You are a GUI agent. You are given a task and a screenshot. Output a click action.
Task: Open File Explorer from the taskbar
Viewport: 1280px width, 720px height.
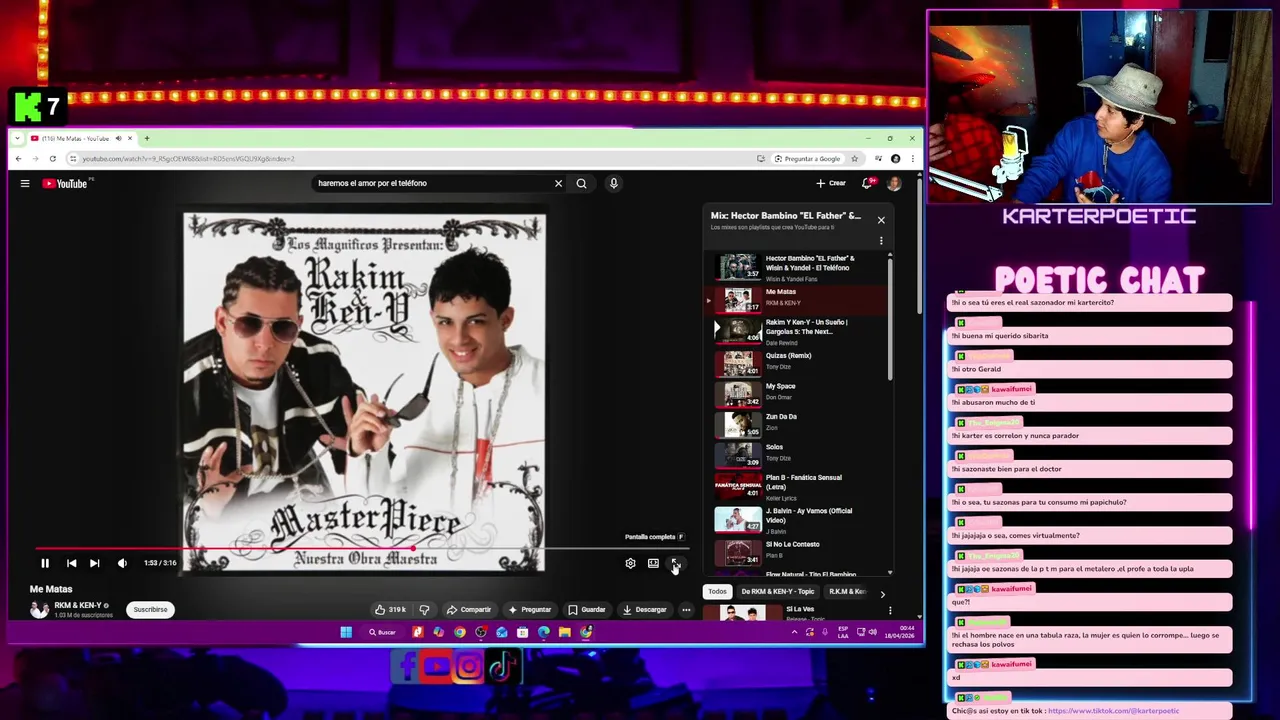pos(565,632)
